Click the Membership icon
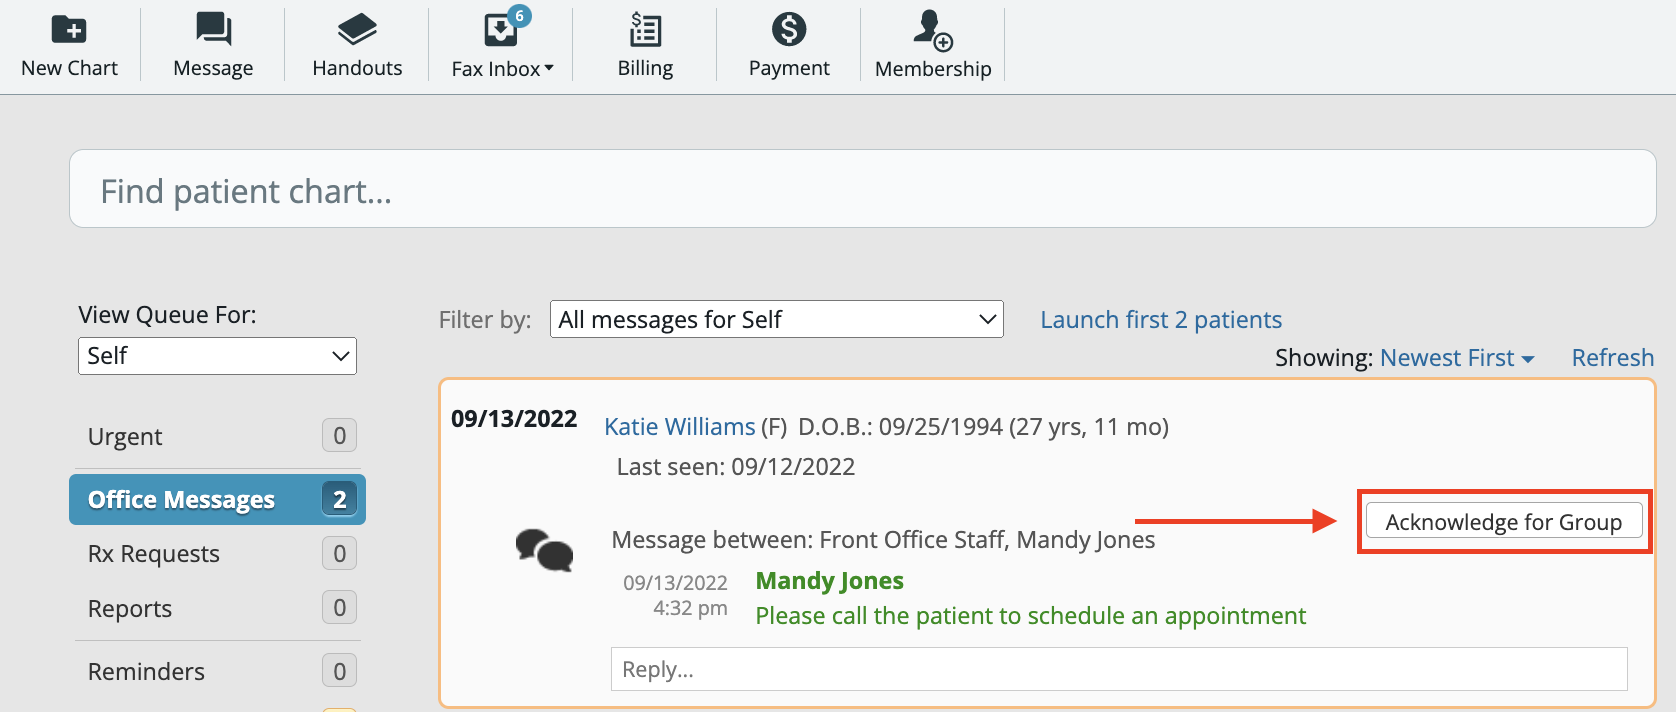 click(x=932, y=44)
